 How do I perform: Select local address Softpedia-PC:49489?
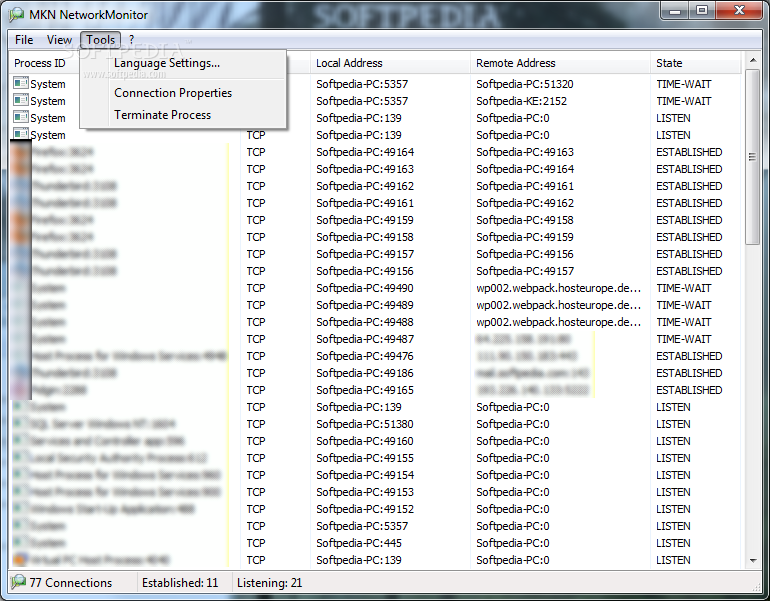point(365,305)
